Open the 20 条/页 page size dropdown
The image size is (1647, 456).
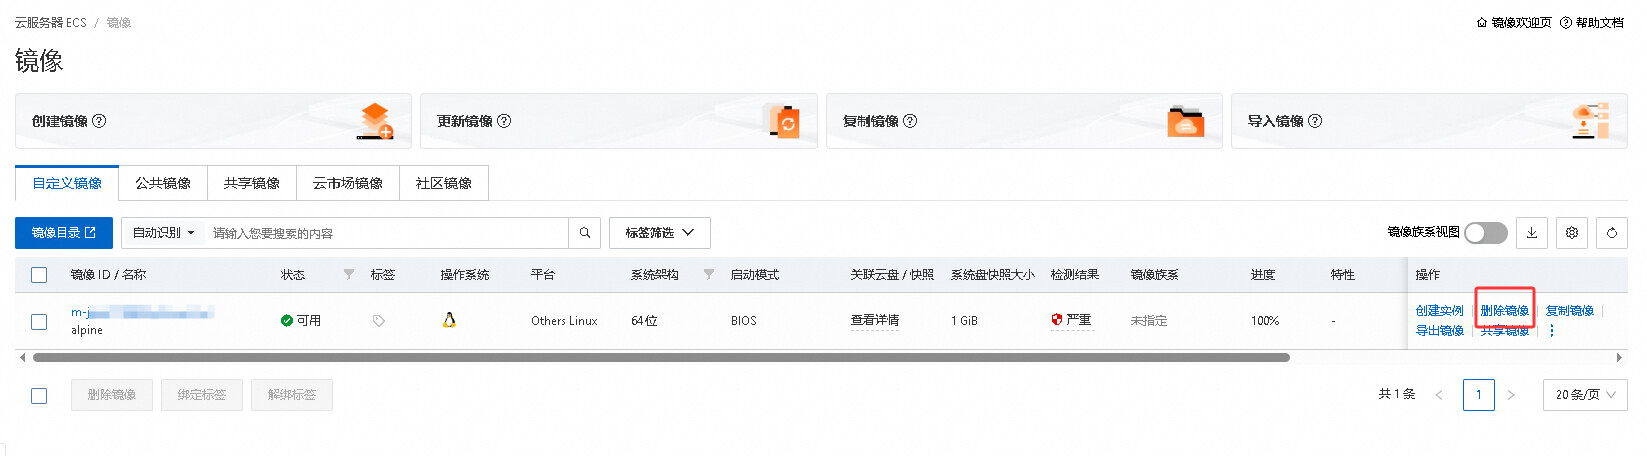(x=1584, y=395)
